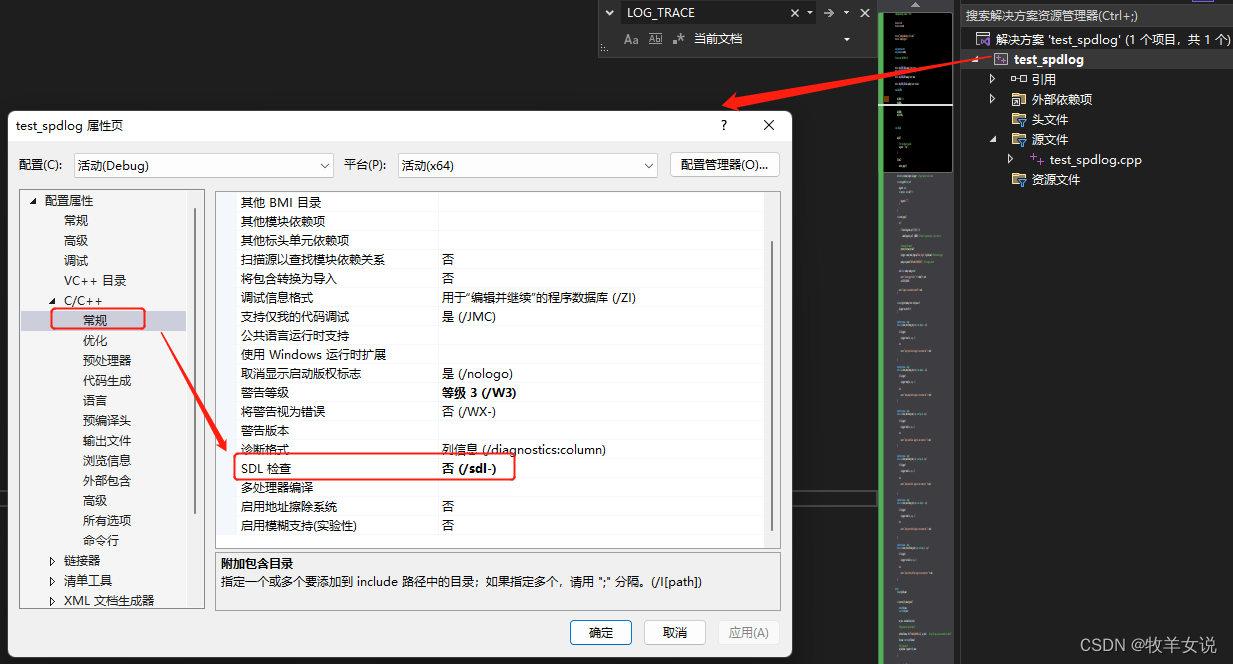Click the test_spdlog.cpp C++ file icon

click(1036, 158)
